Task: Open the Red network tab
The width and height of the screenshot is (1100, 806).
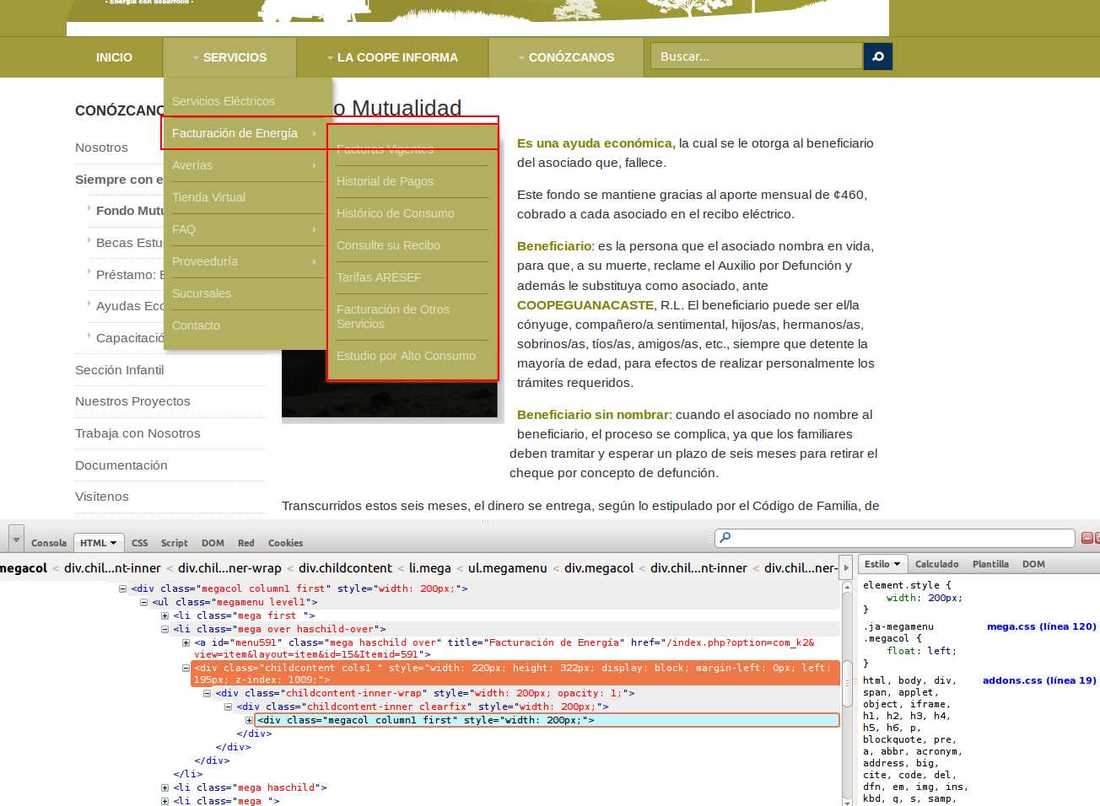Action: pos(246,543)
